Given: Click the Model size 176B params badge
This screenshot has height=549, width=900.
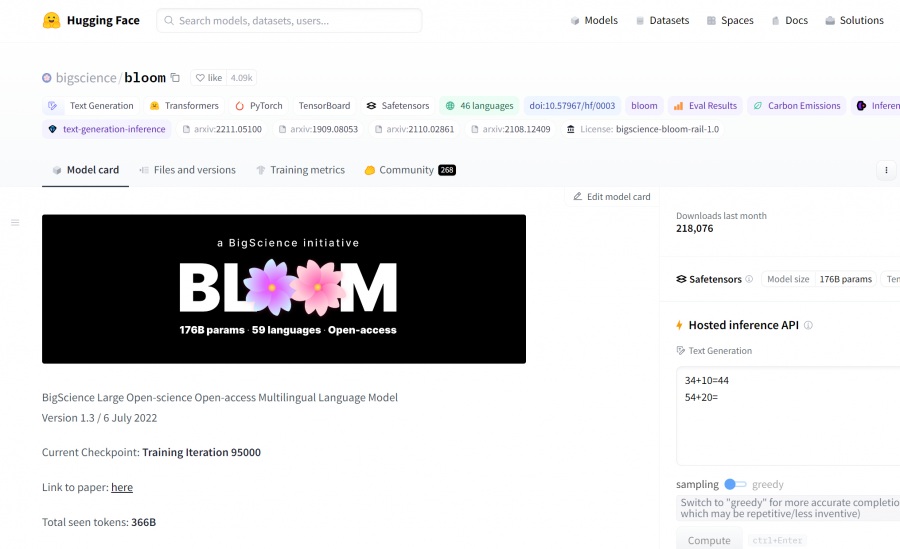Looking at the screenshot, I should click(x=819, y=279).
